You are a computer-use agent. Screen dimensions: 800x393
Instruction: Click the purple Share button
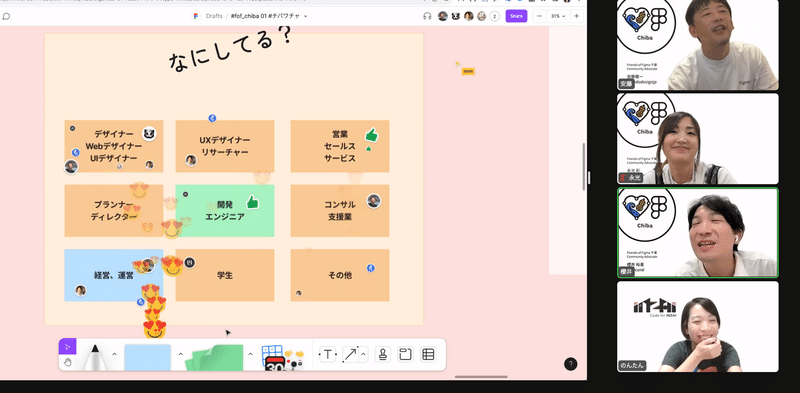pyautogui.click(x=516, y=16)
